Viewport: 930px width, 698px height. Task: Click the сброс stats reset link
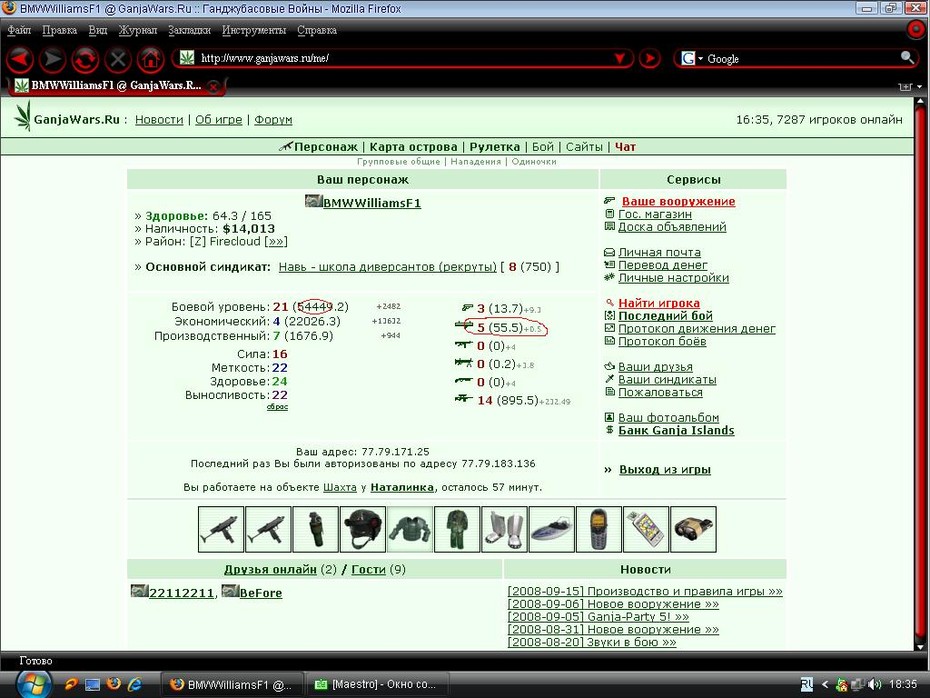(277, 407)
